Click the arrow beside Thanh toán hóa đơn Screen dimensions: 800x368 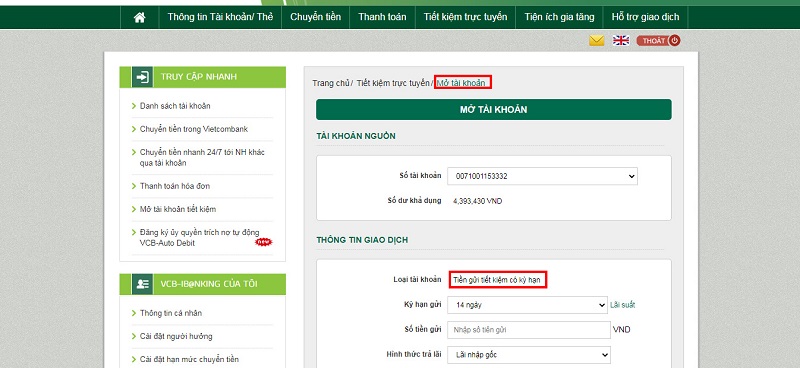pos(134,186)
